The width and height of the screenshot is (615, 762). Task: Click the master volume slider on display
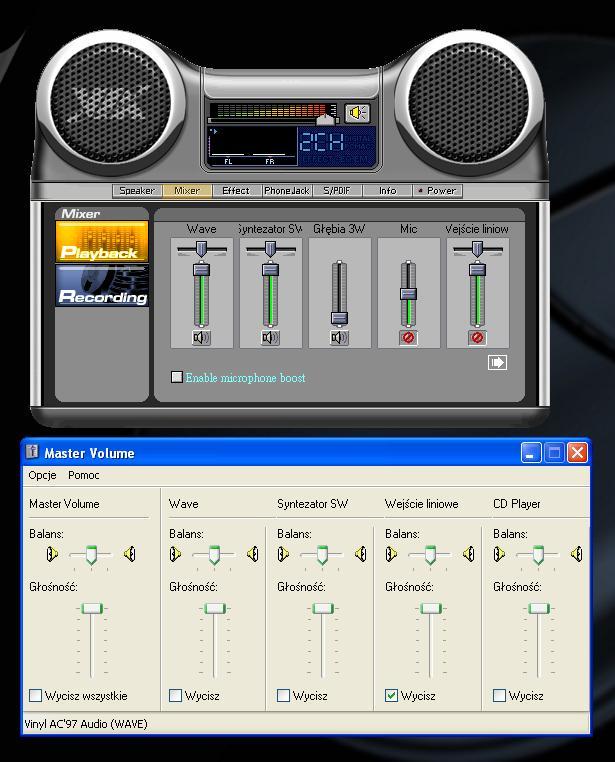click(327, 118)
